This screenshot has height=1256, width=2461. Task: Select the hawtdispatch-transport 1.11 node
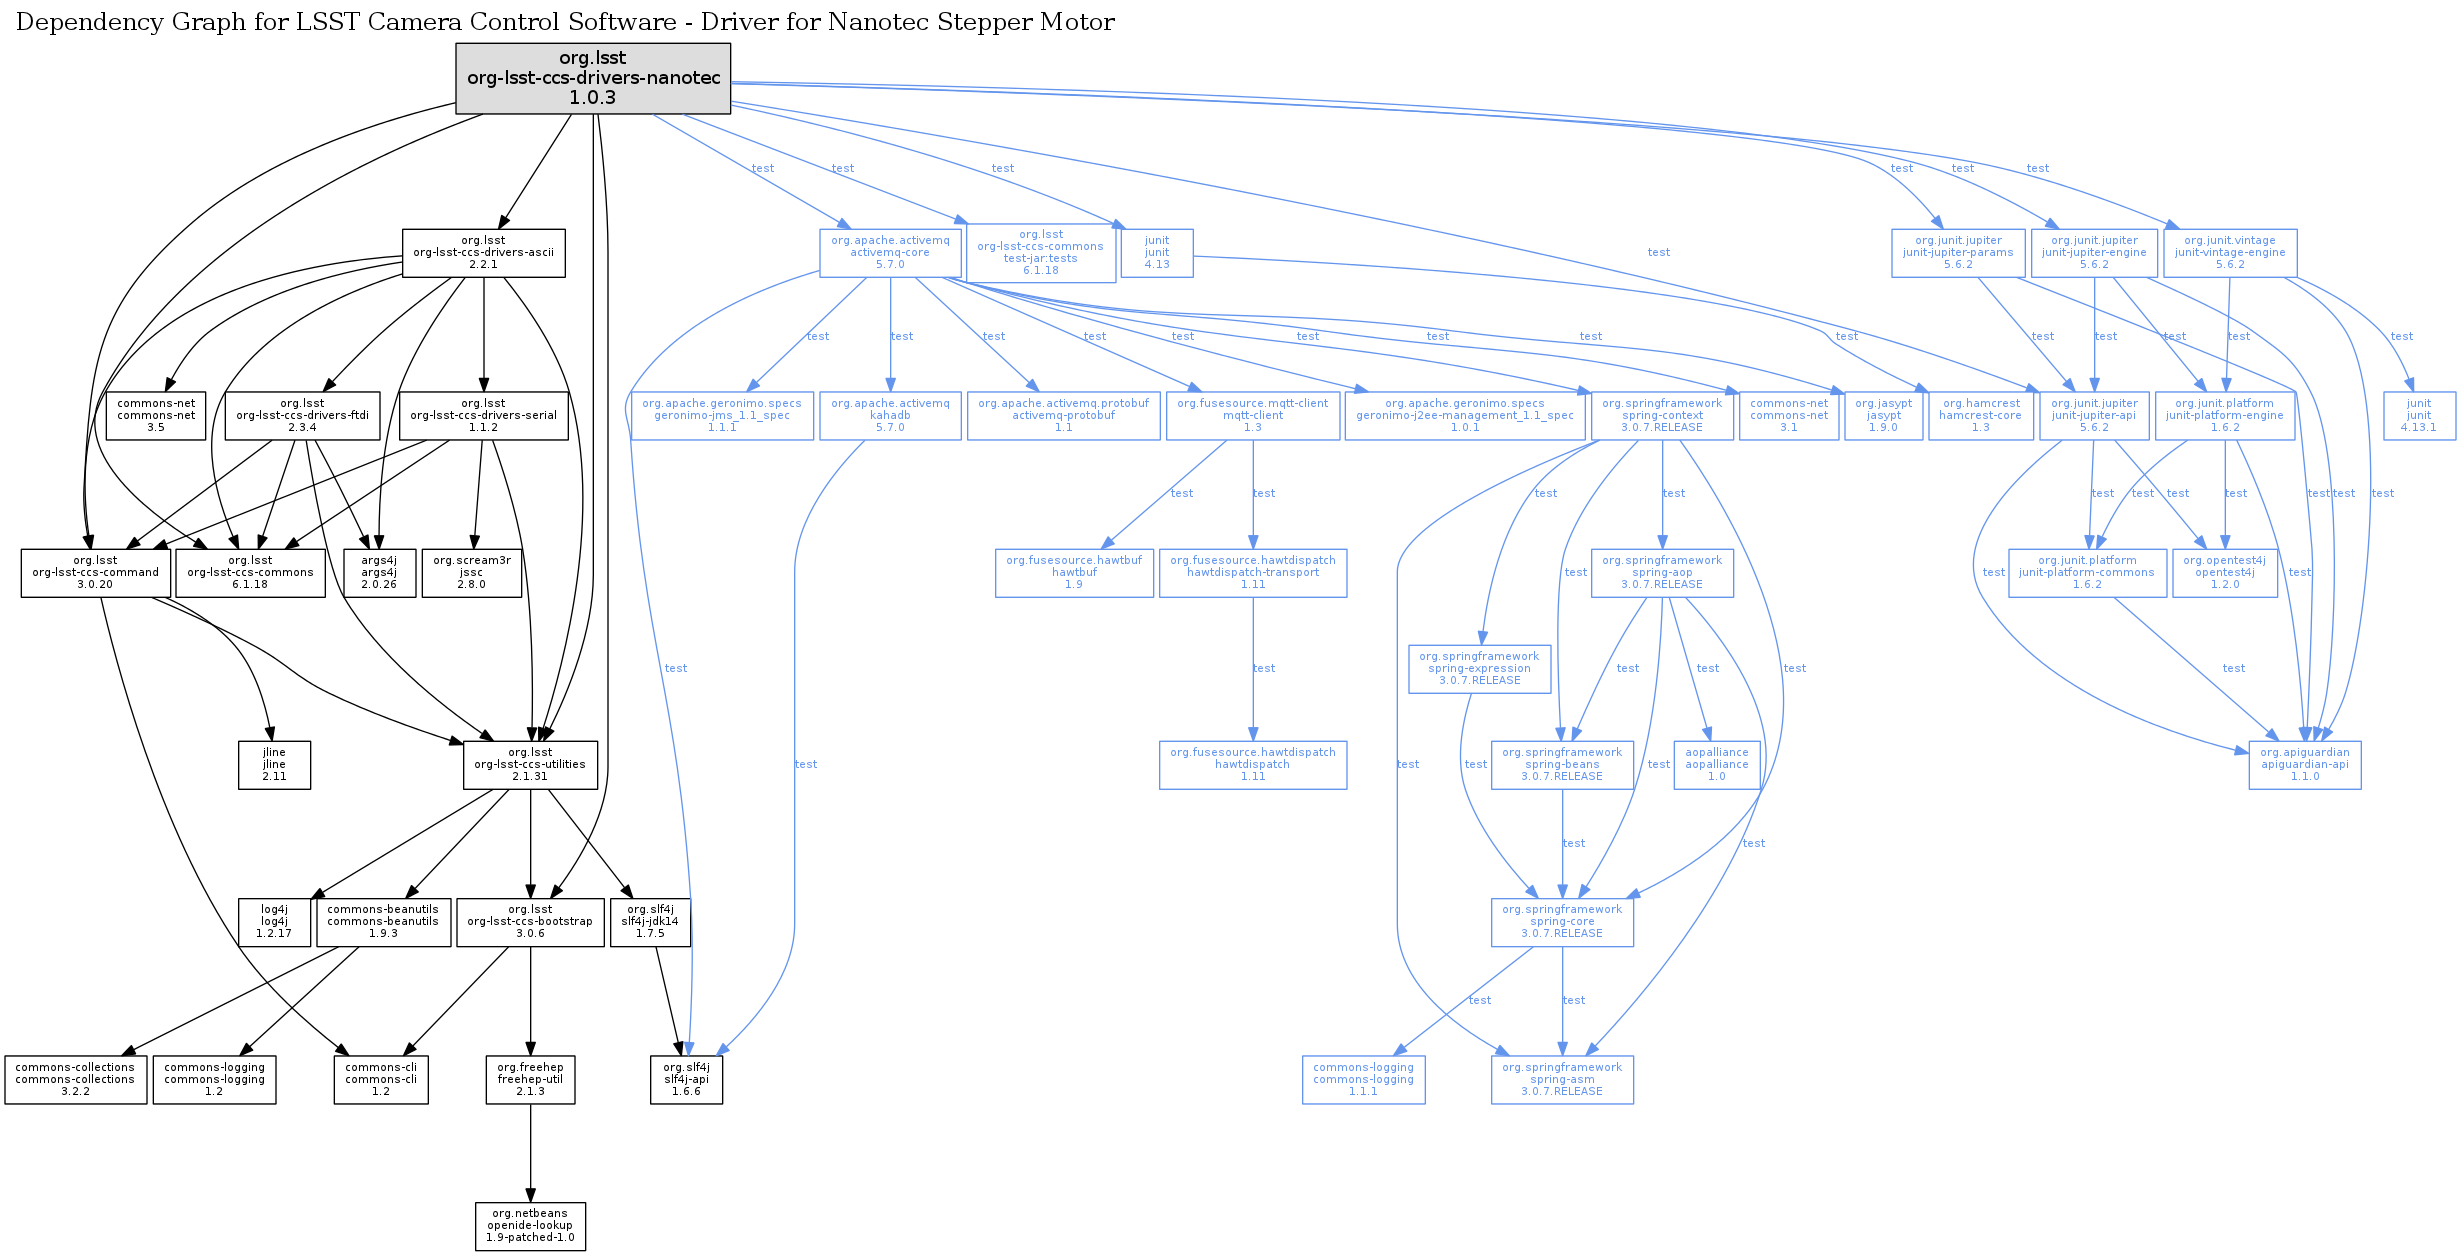tap(1252, 573)
